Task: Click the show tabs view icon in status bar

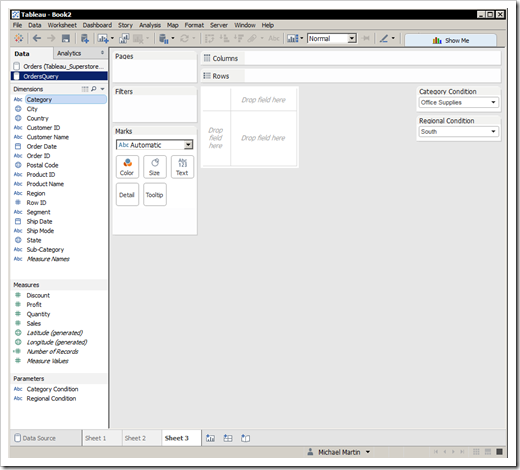Action: [499, 452]
